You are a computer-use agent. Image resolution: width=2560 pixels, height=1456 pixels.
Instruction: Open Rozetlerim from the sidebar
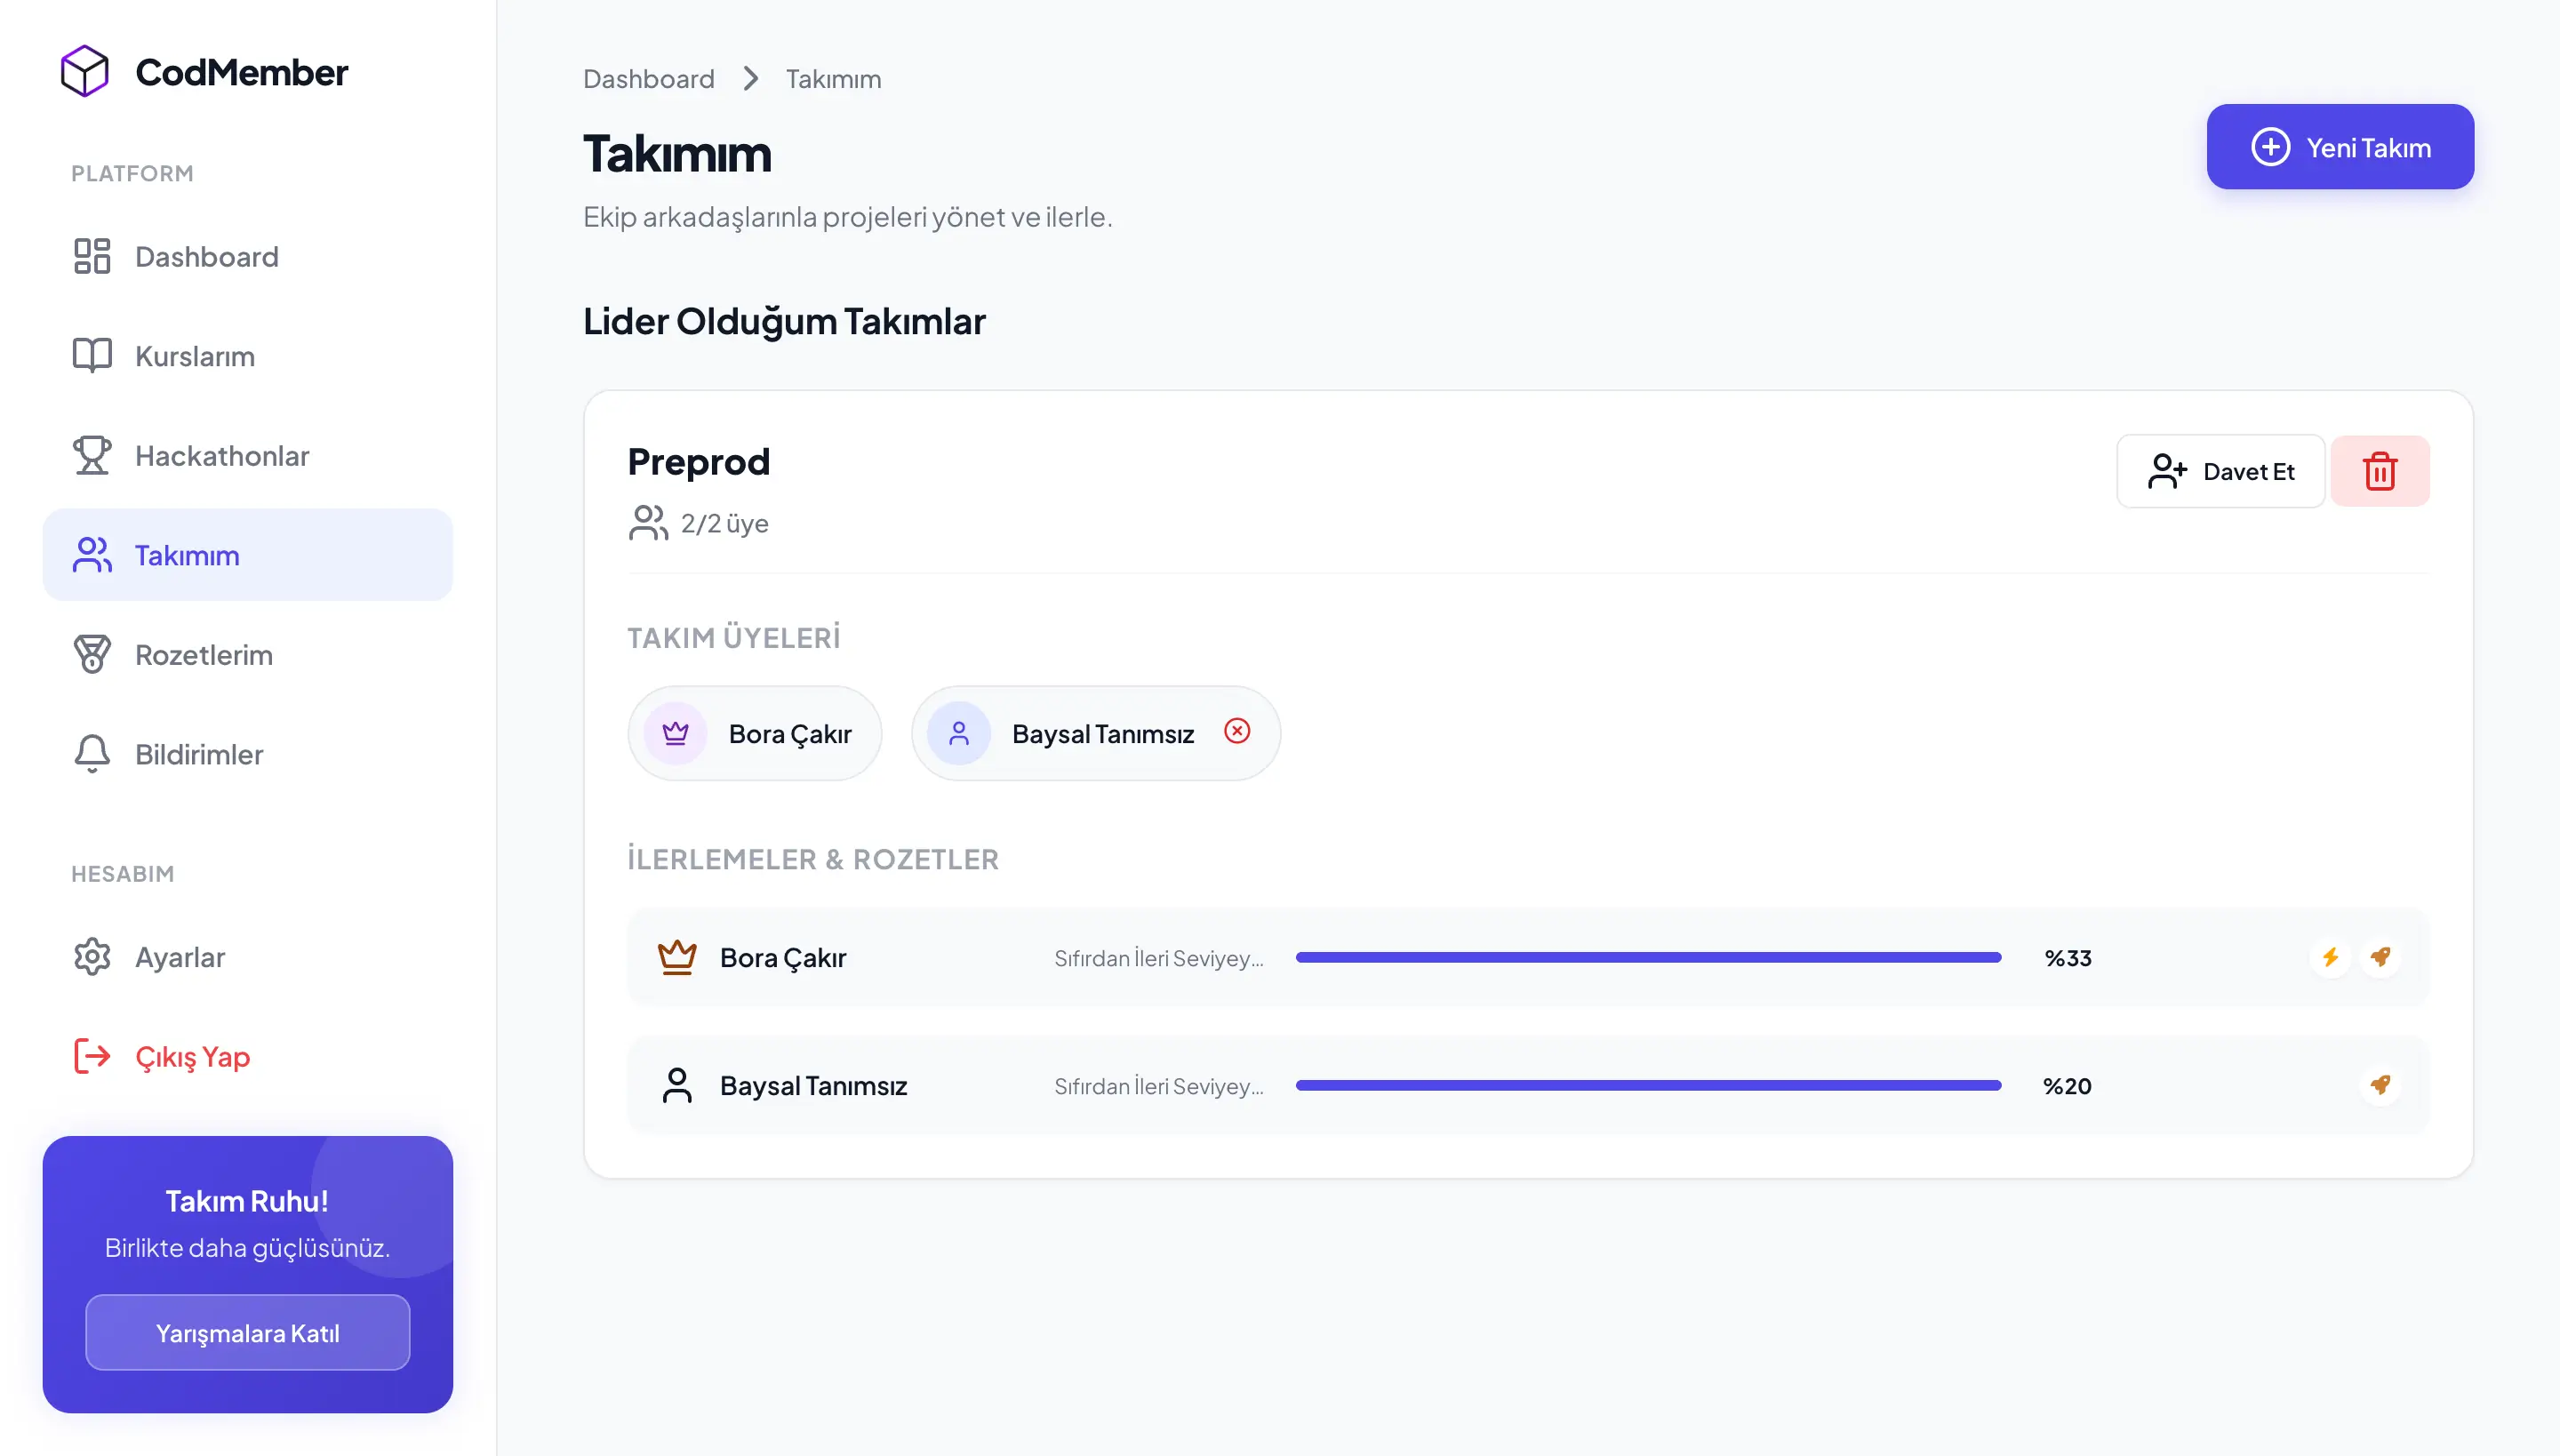click(x=203, y=655)
